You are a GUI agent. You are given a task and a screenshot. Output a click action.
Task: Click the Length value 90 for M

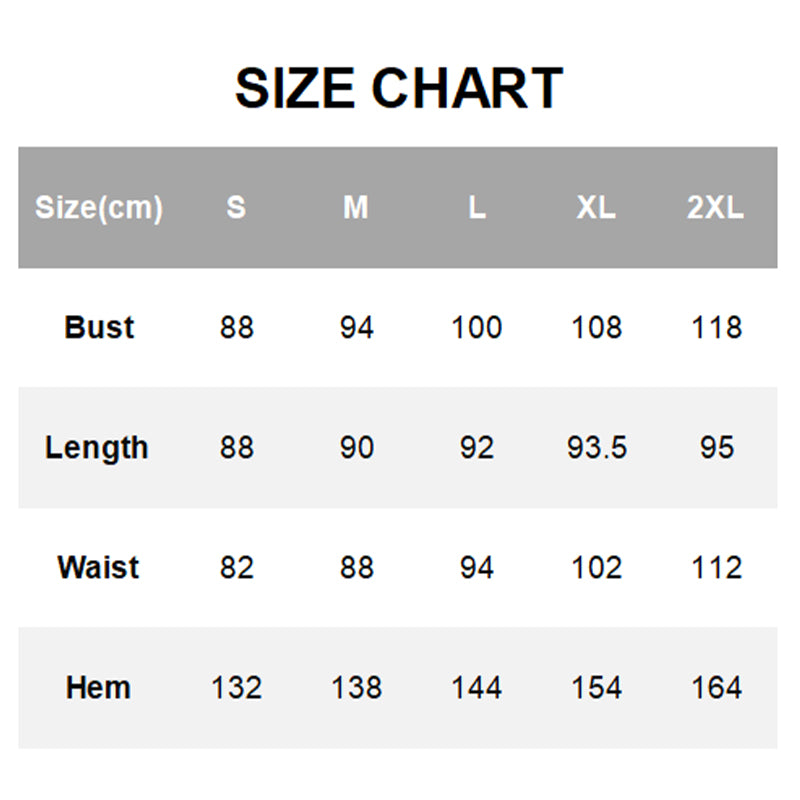[x=356, y=448]
